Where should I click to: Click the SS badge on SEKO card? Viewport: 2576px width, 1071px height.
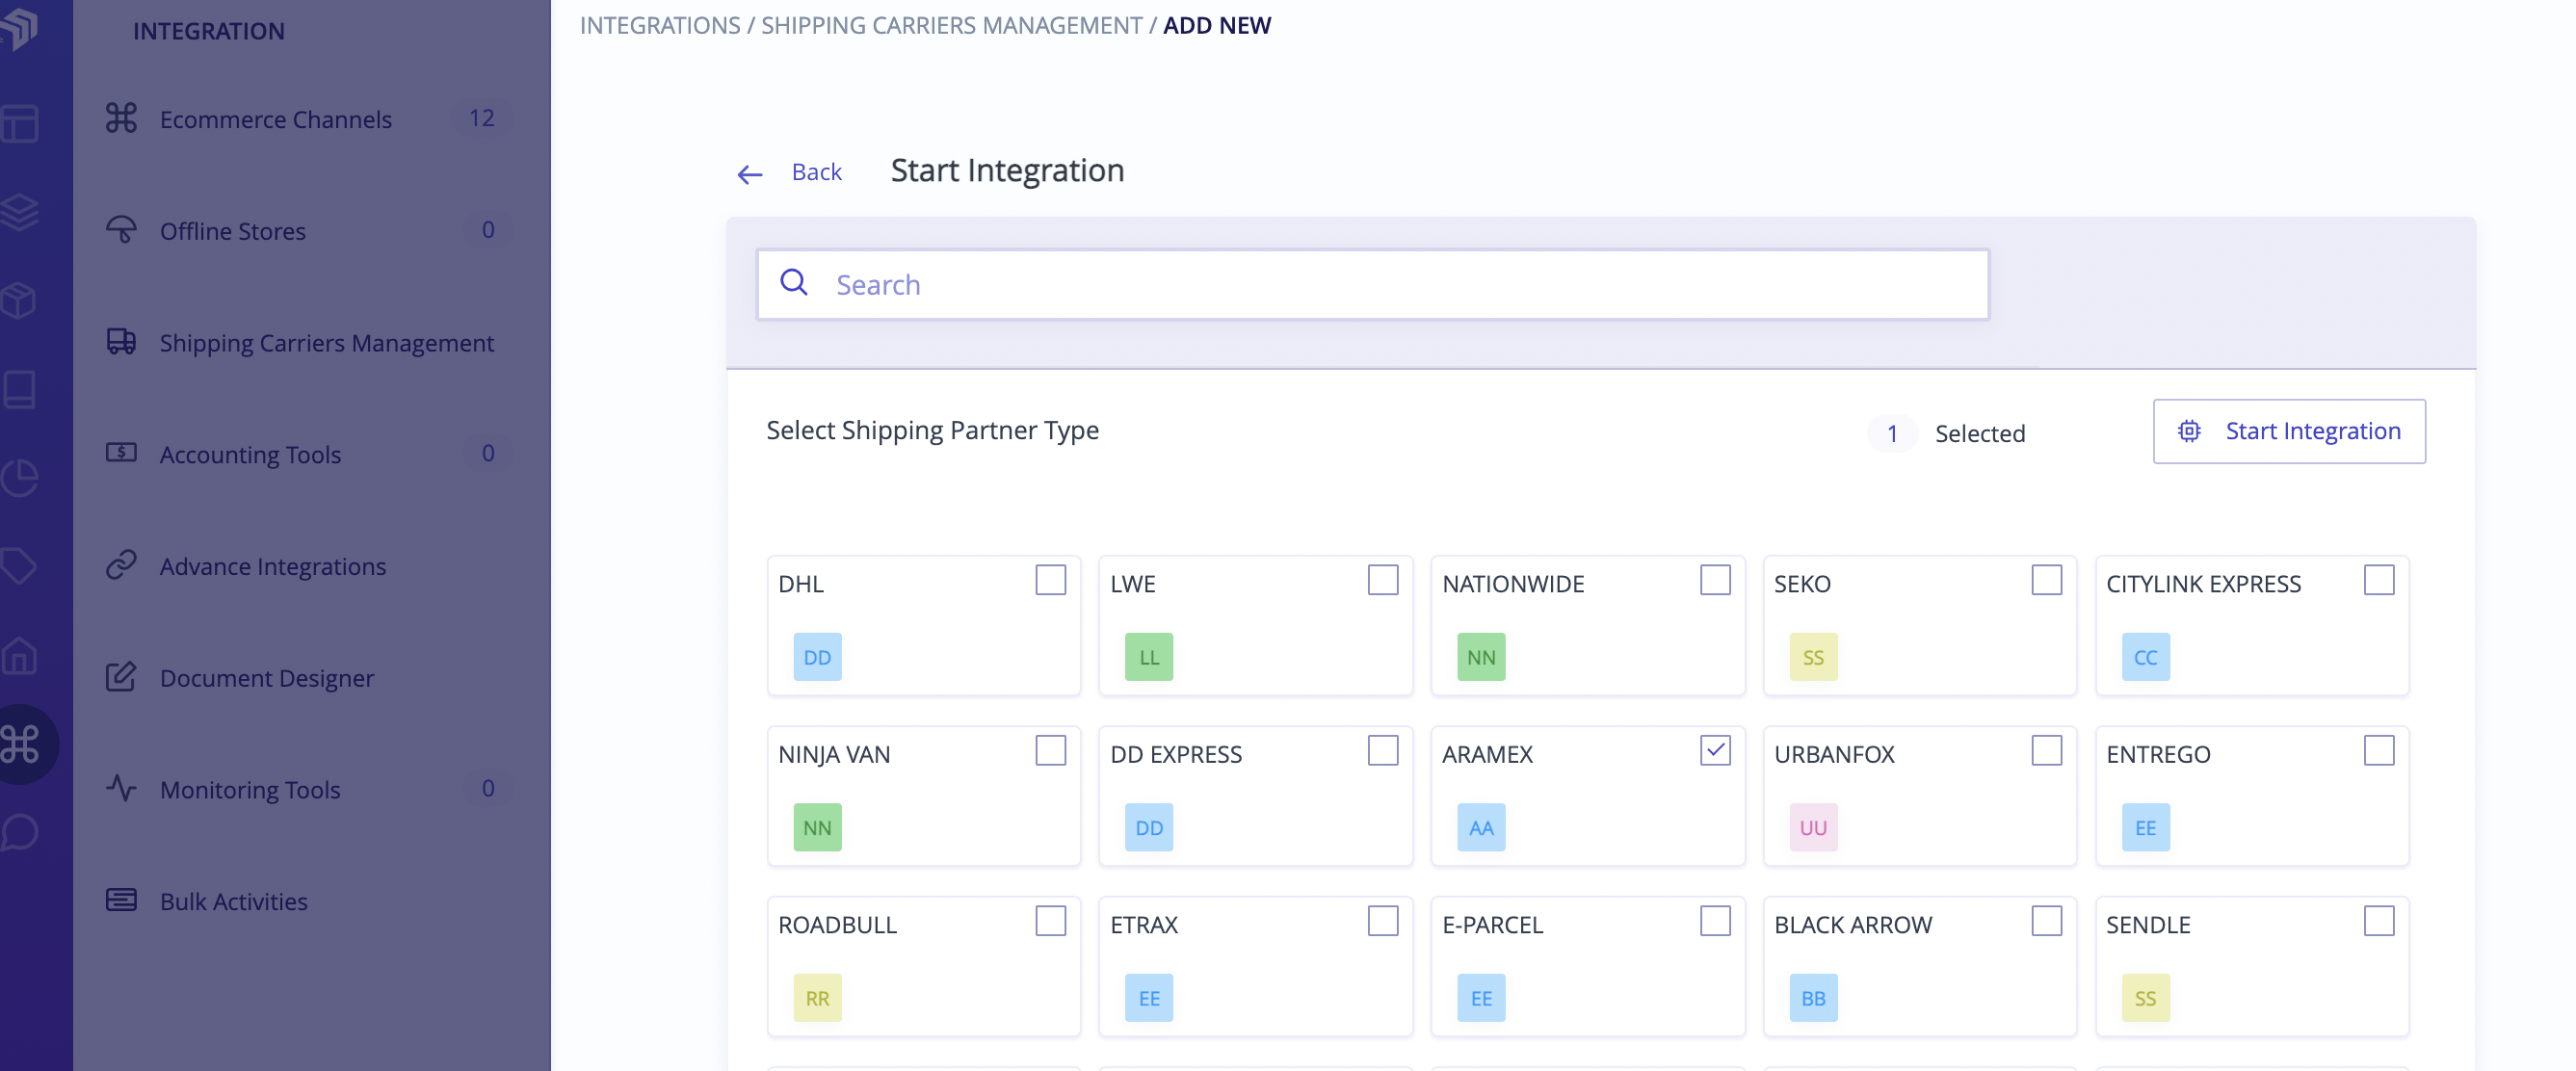point(1813,657)
